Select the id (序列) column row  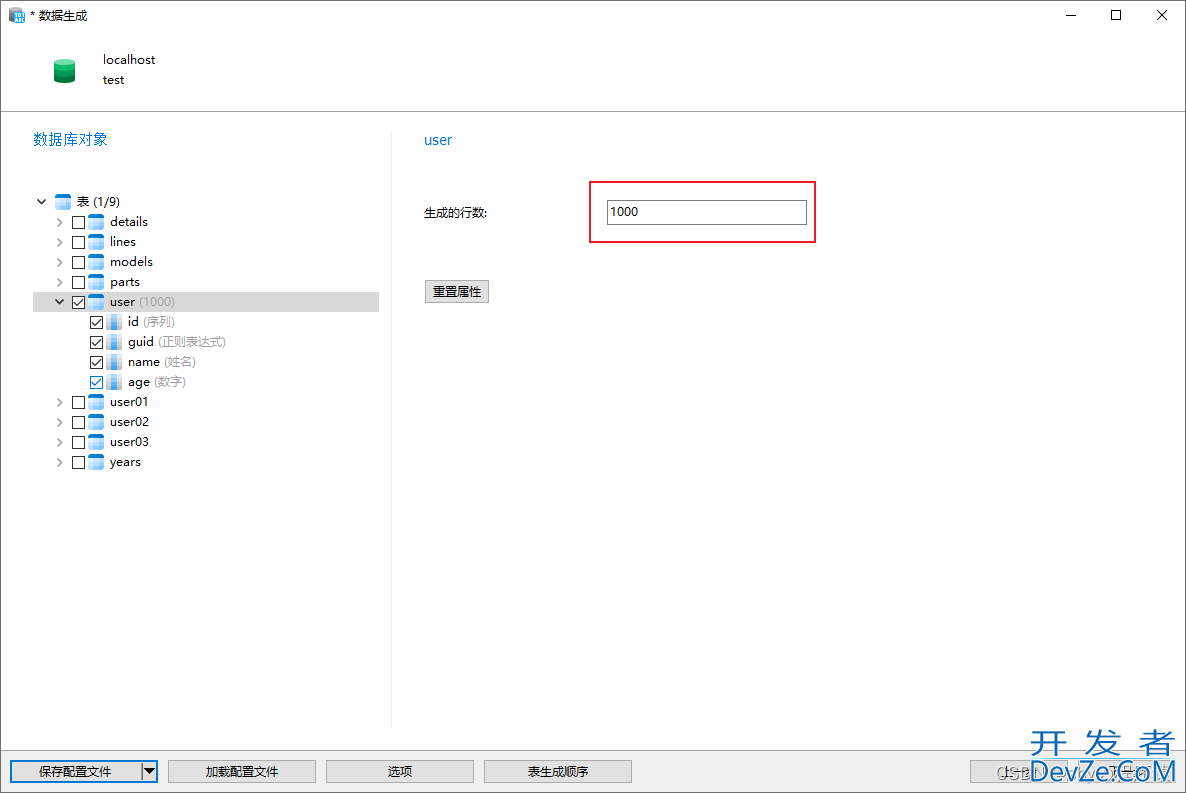pos(151,322)
